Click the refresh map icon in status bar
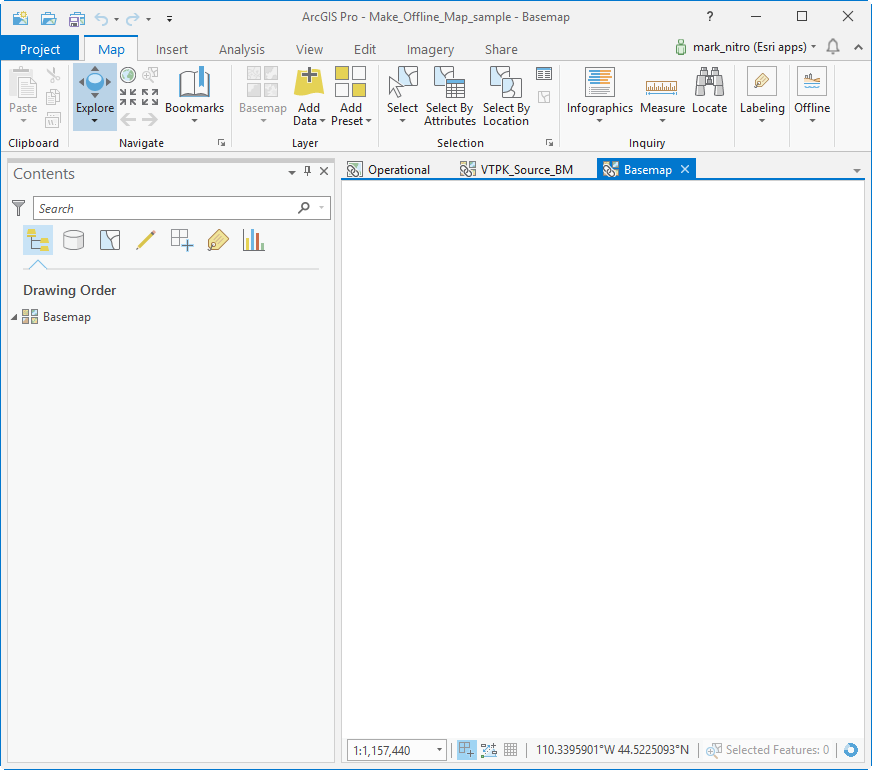 point(851,750)
